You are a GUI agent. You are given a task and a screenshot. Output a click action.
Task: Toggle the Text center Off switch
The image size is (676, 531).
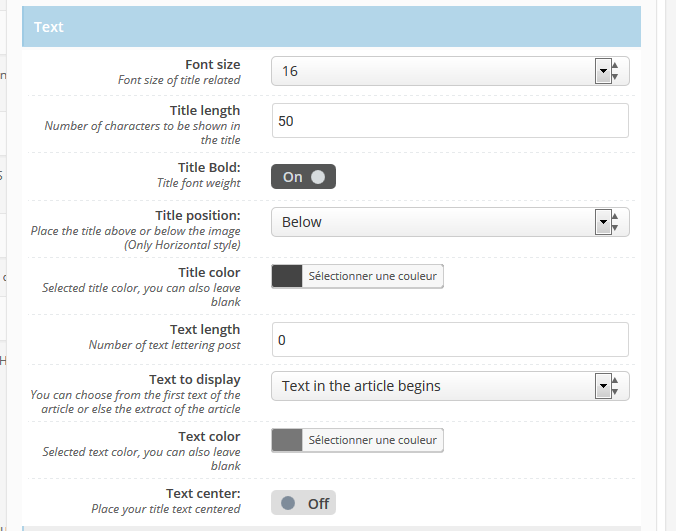coord(304,503)
